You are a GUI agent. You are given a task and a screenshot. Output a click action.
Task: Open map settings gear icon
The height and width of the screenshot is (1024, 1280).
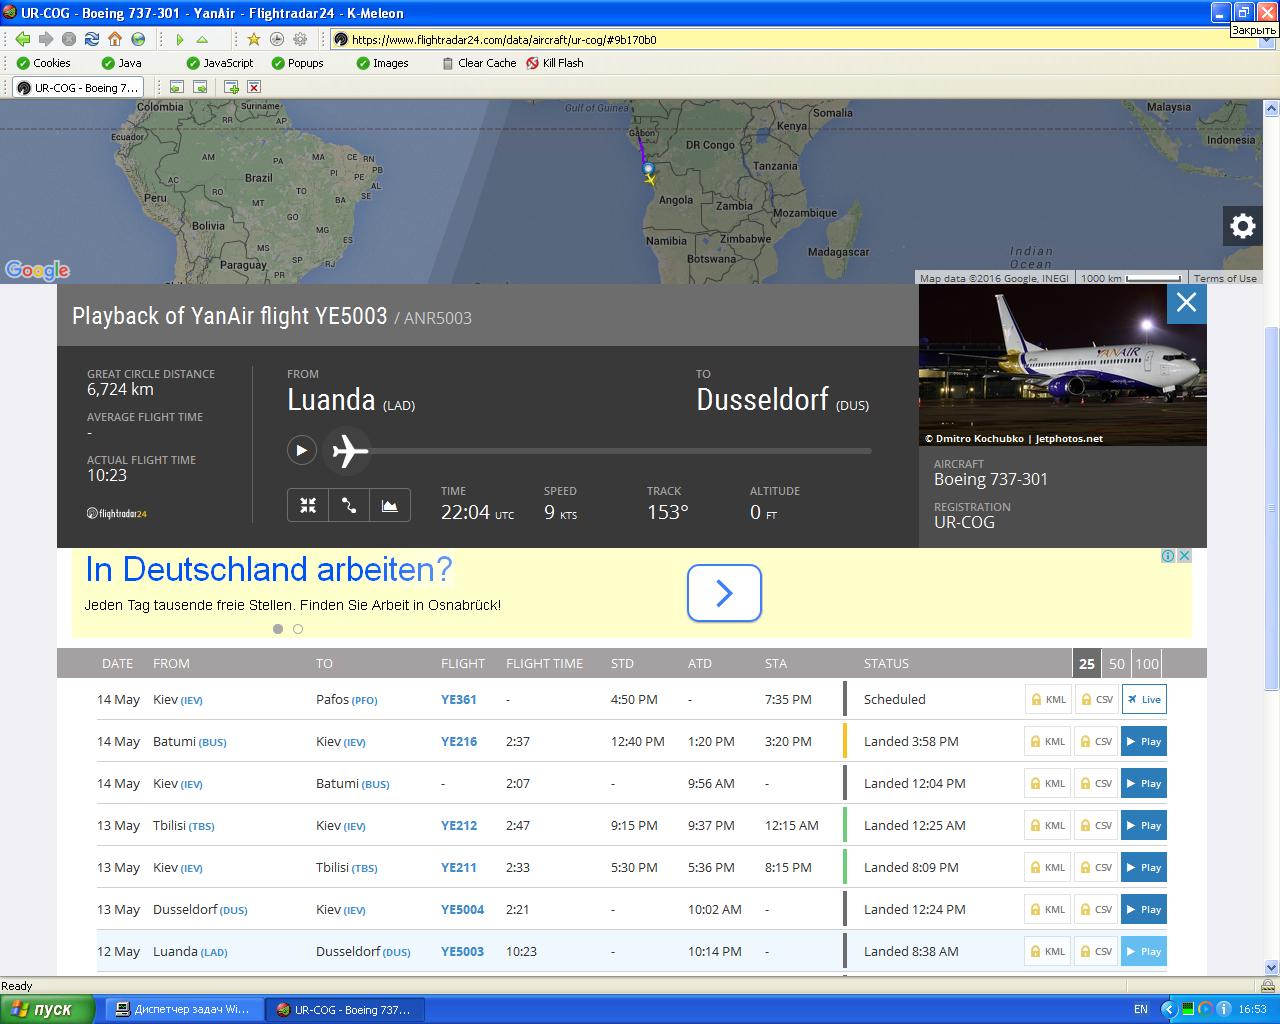click(x=1242, y=226)
